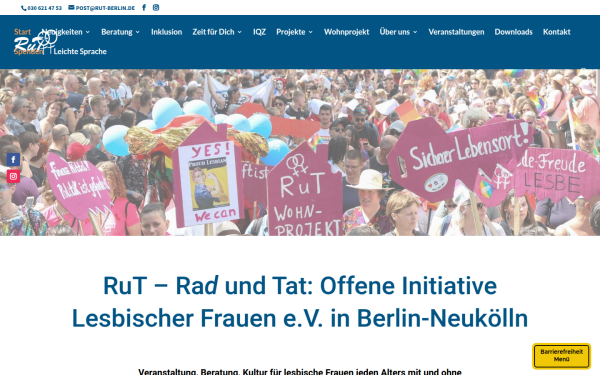Screen dimensions: 600x375
Task: Click the blue Facebook side button
Action: click(x=13, y=159)
